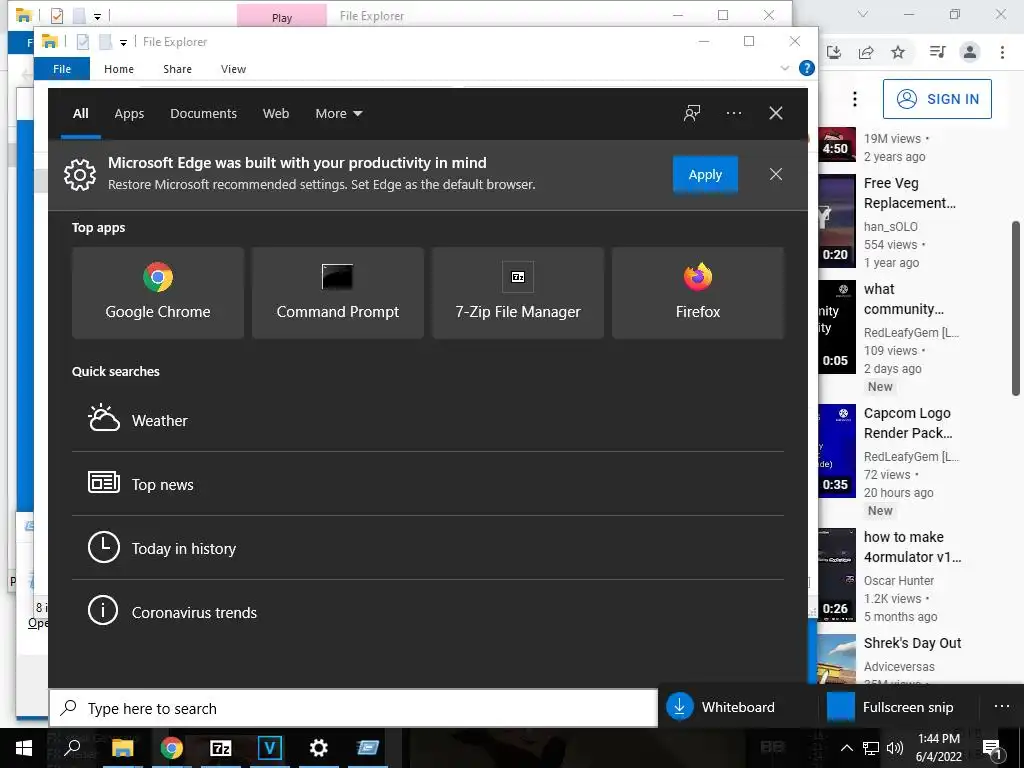Open YouTube settings three-dot menu beside SIGN IN
The width and height of the screenshot is (1024, 768).
pos(854,99)
